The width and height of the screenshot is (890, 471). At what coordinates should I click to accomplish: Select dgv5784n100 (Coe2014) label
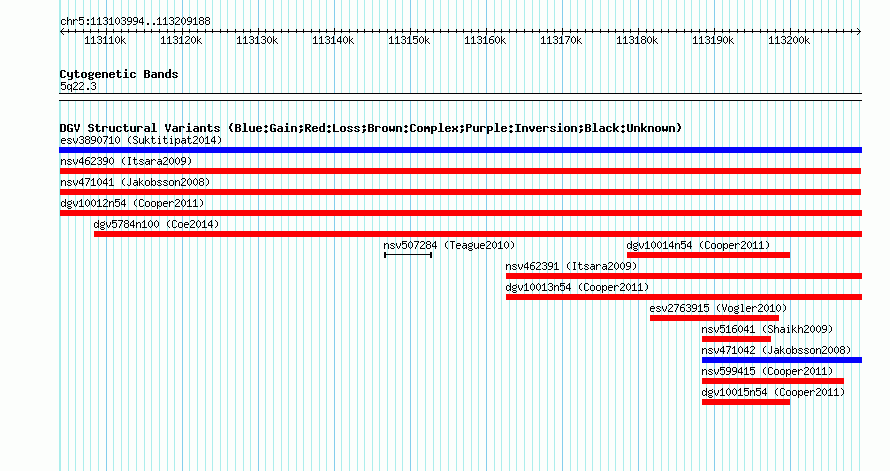click(156, 224)
